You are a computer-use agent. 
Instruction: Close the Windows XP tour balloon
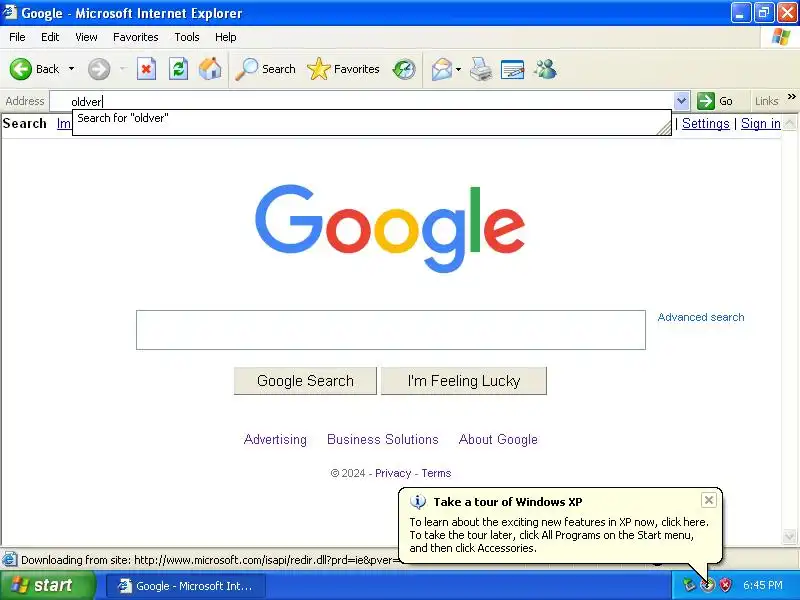pyautogui.click(x=709, y=500)
